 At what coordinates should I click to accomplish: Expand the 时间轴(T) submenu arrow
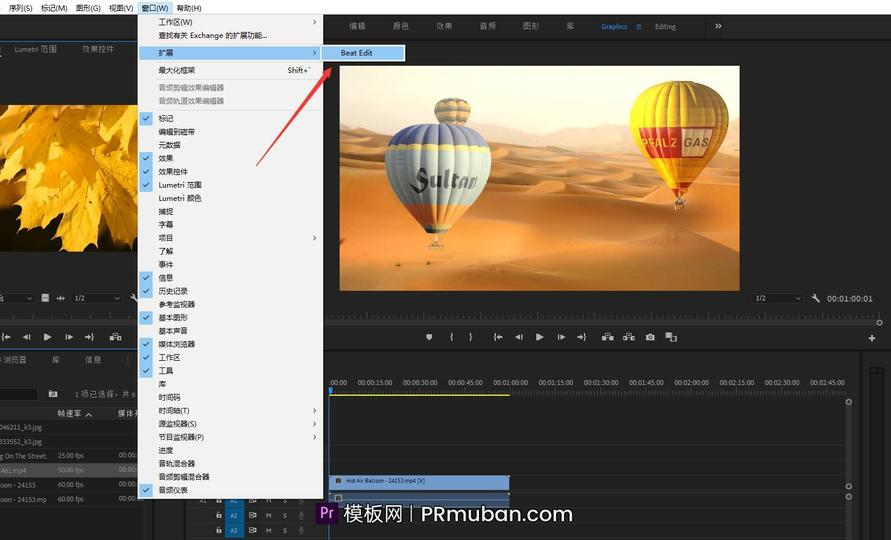315,410
